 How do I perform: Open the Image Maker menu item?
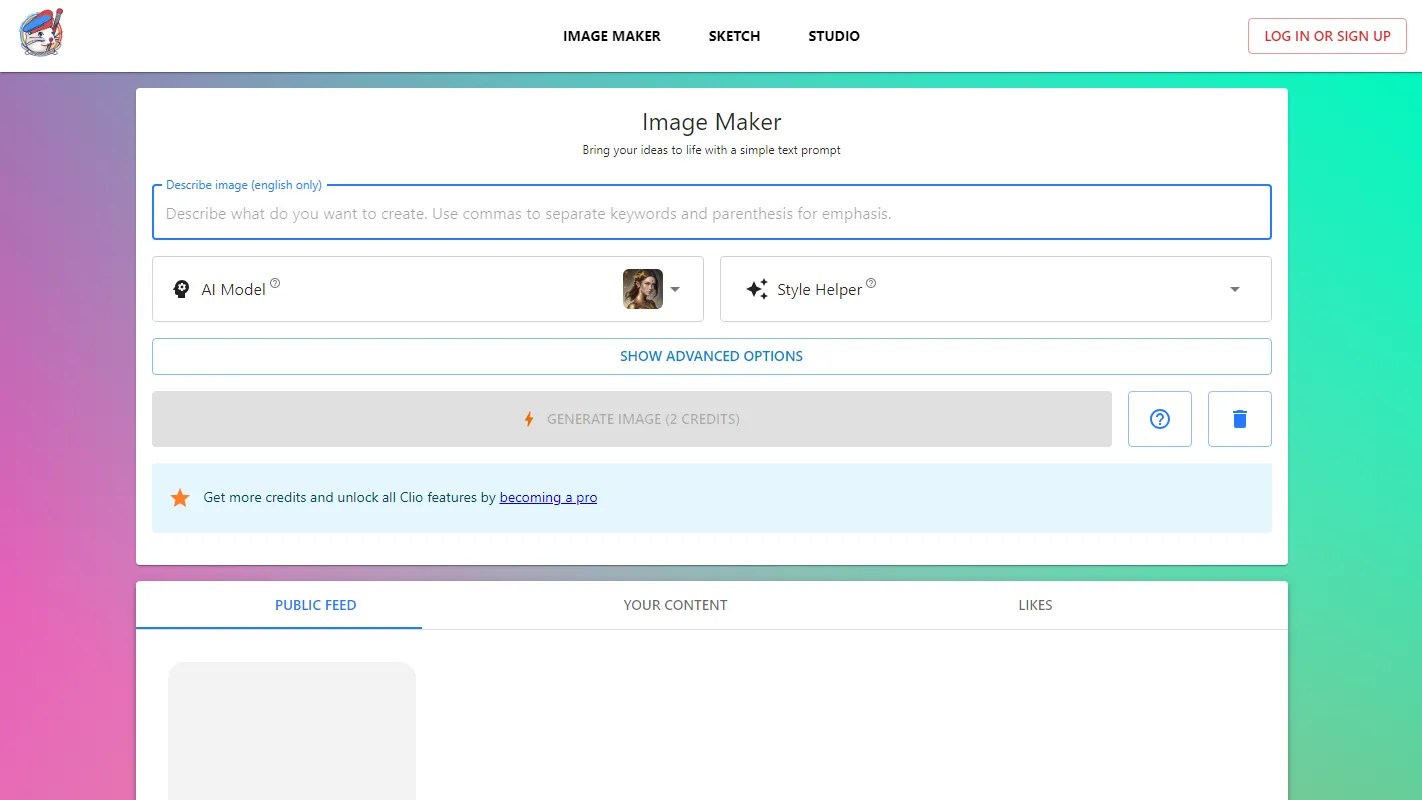point(612,36)
